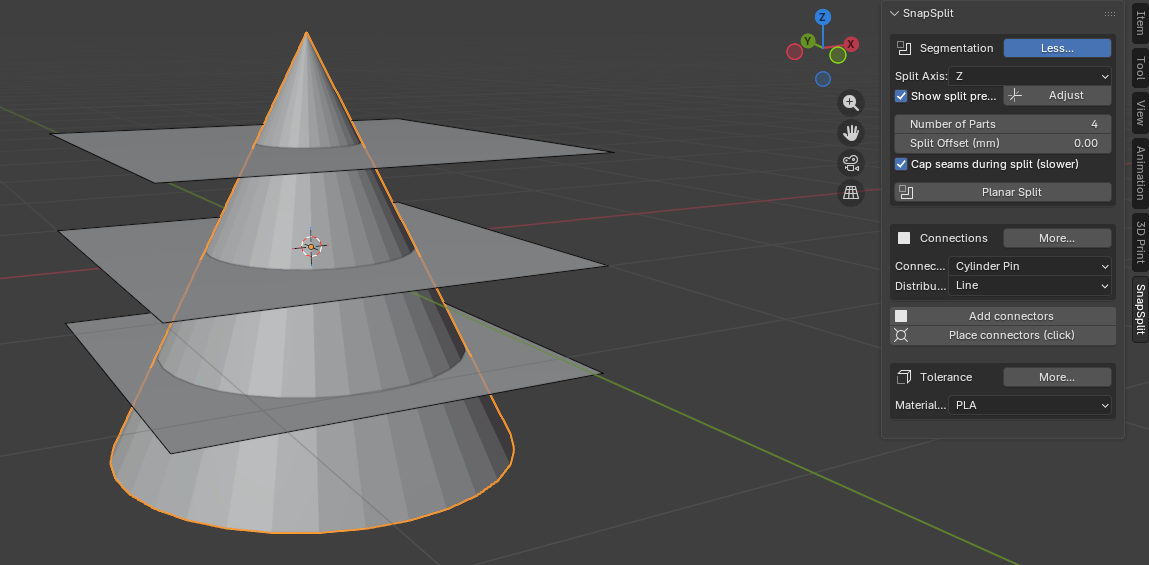Open the Split Axis dropdown

pyautogui.click(x=1030, y=76)
